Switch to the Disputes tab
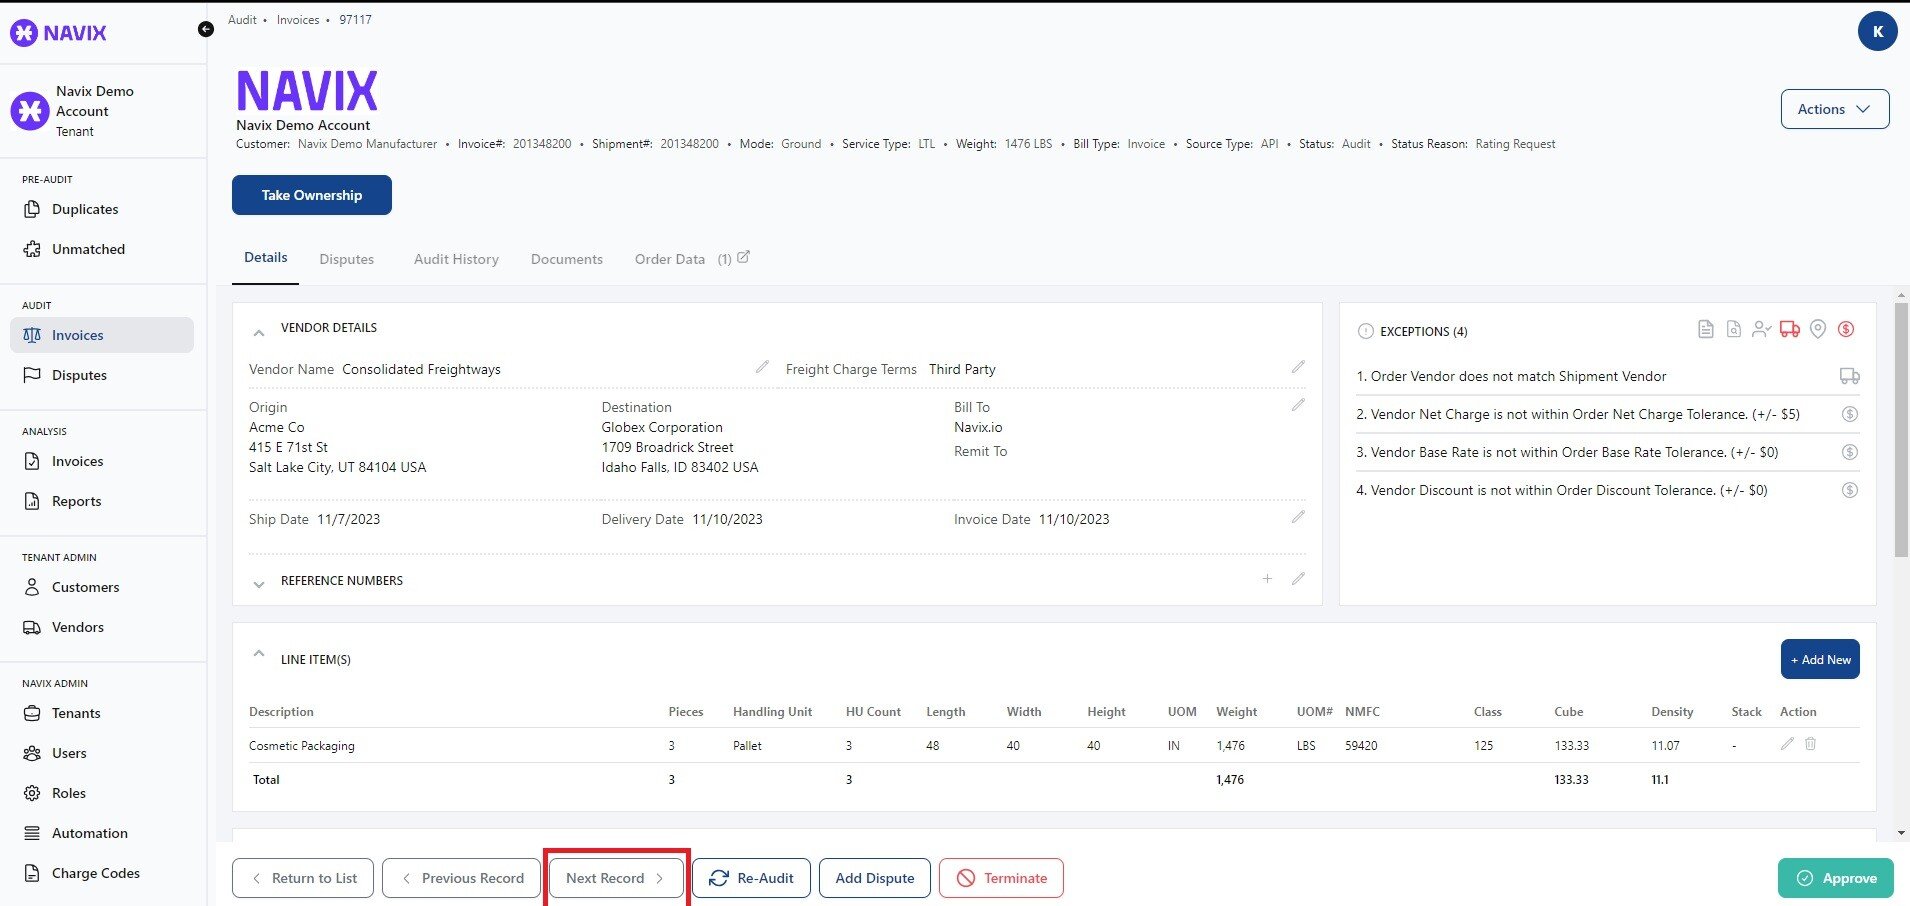This screenshot has width=1910, height=906. [346, 259]
